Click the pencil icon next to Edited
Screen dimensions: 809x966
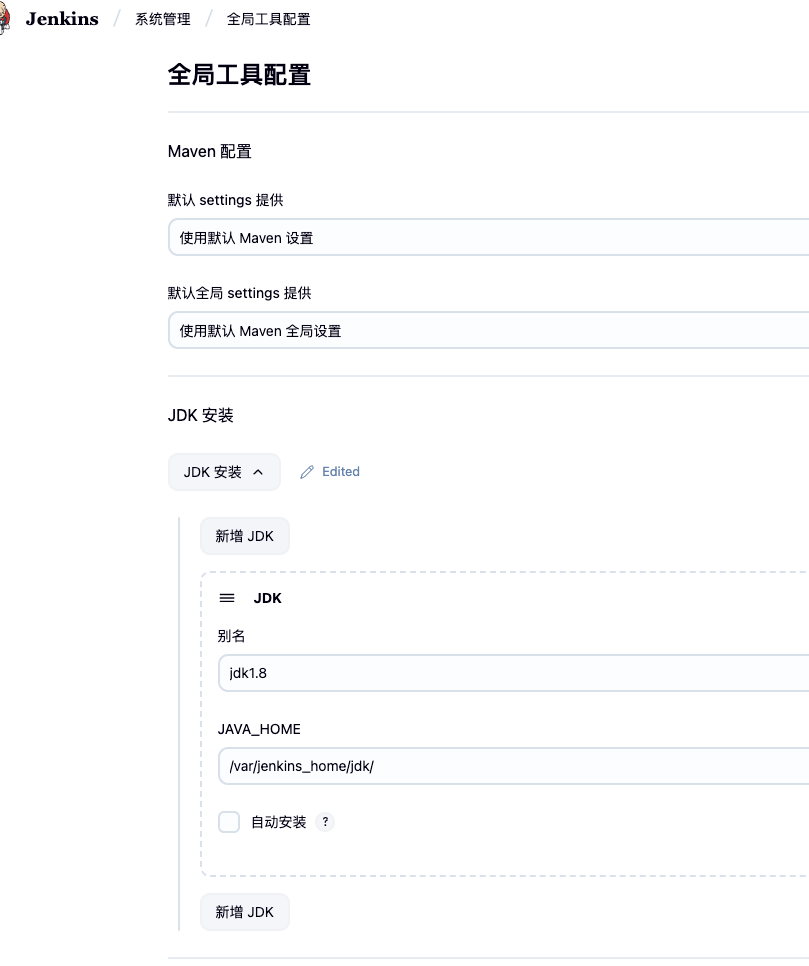click(x=307, y=472)
